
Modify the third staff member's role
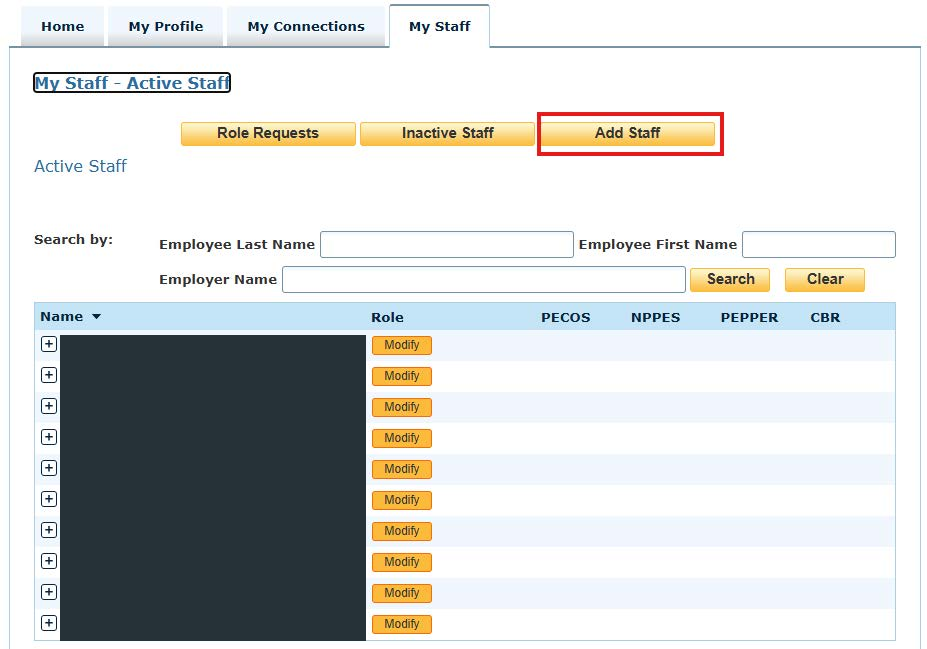(x=402, y=407)
